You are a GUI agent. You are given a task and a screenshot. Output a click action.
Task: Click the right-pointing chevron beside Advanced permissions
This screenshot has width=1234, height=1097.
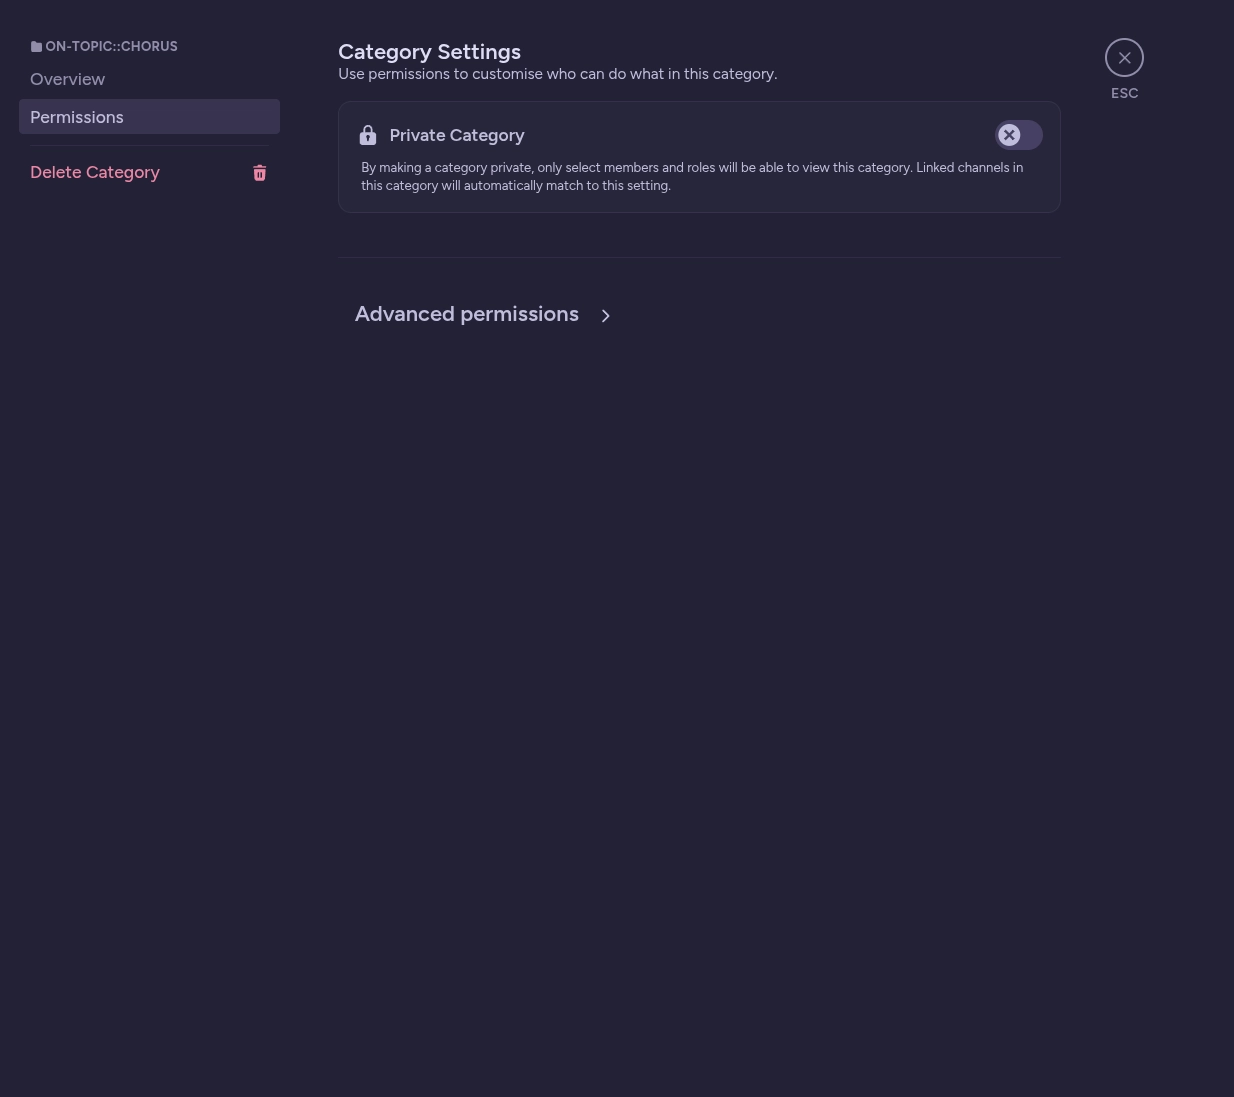(x=605, y=315)
